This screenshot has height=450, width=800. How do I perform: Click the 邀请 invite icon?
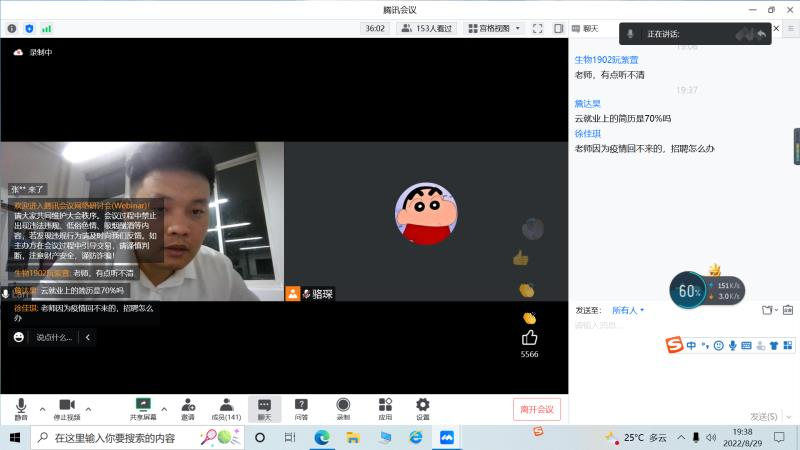pyautogui.click(x=187, y=407)
